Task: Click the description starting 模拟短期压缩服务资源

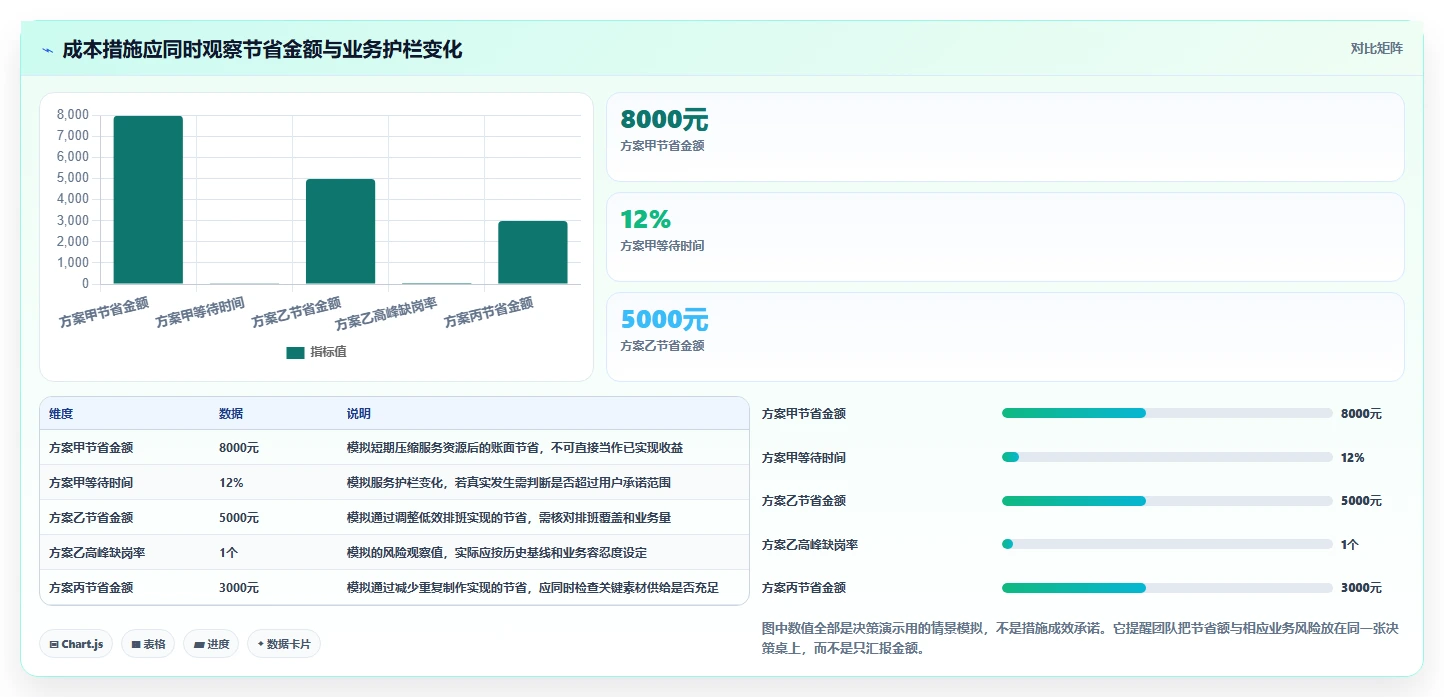Action: (515, 448)
